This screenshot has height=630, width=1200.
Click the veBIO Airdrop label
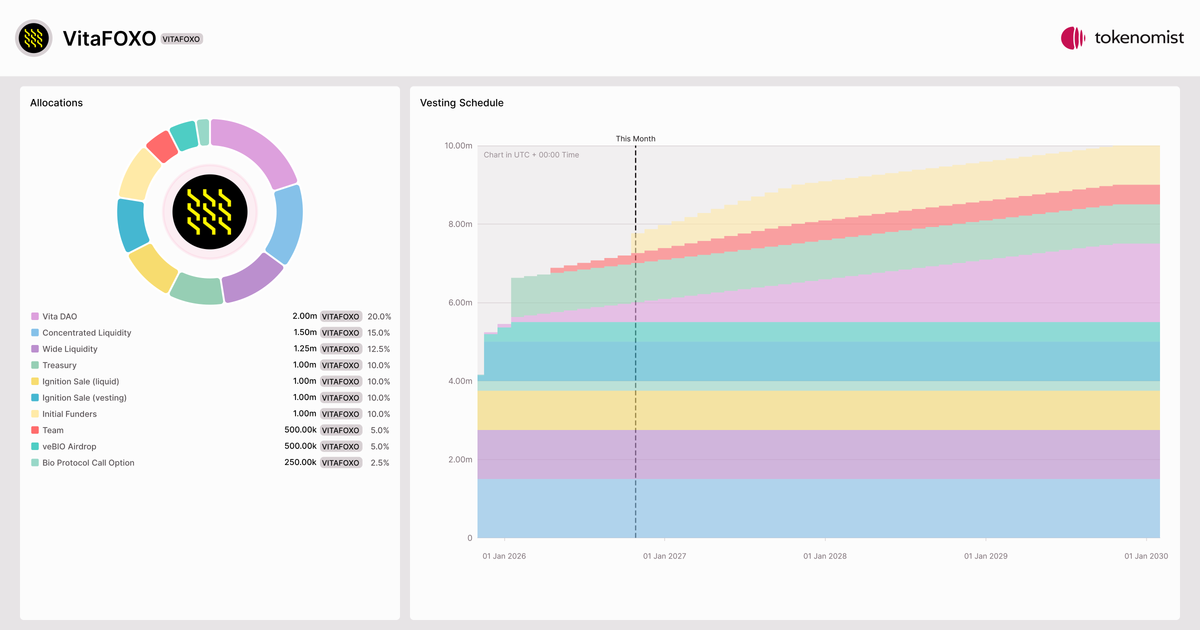70,446
